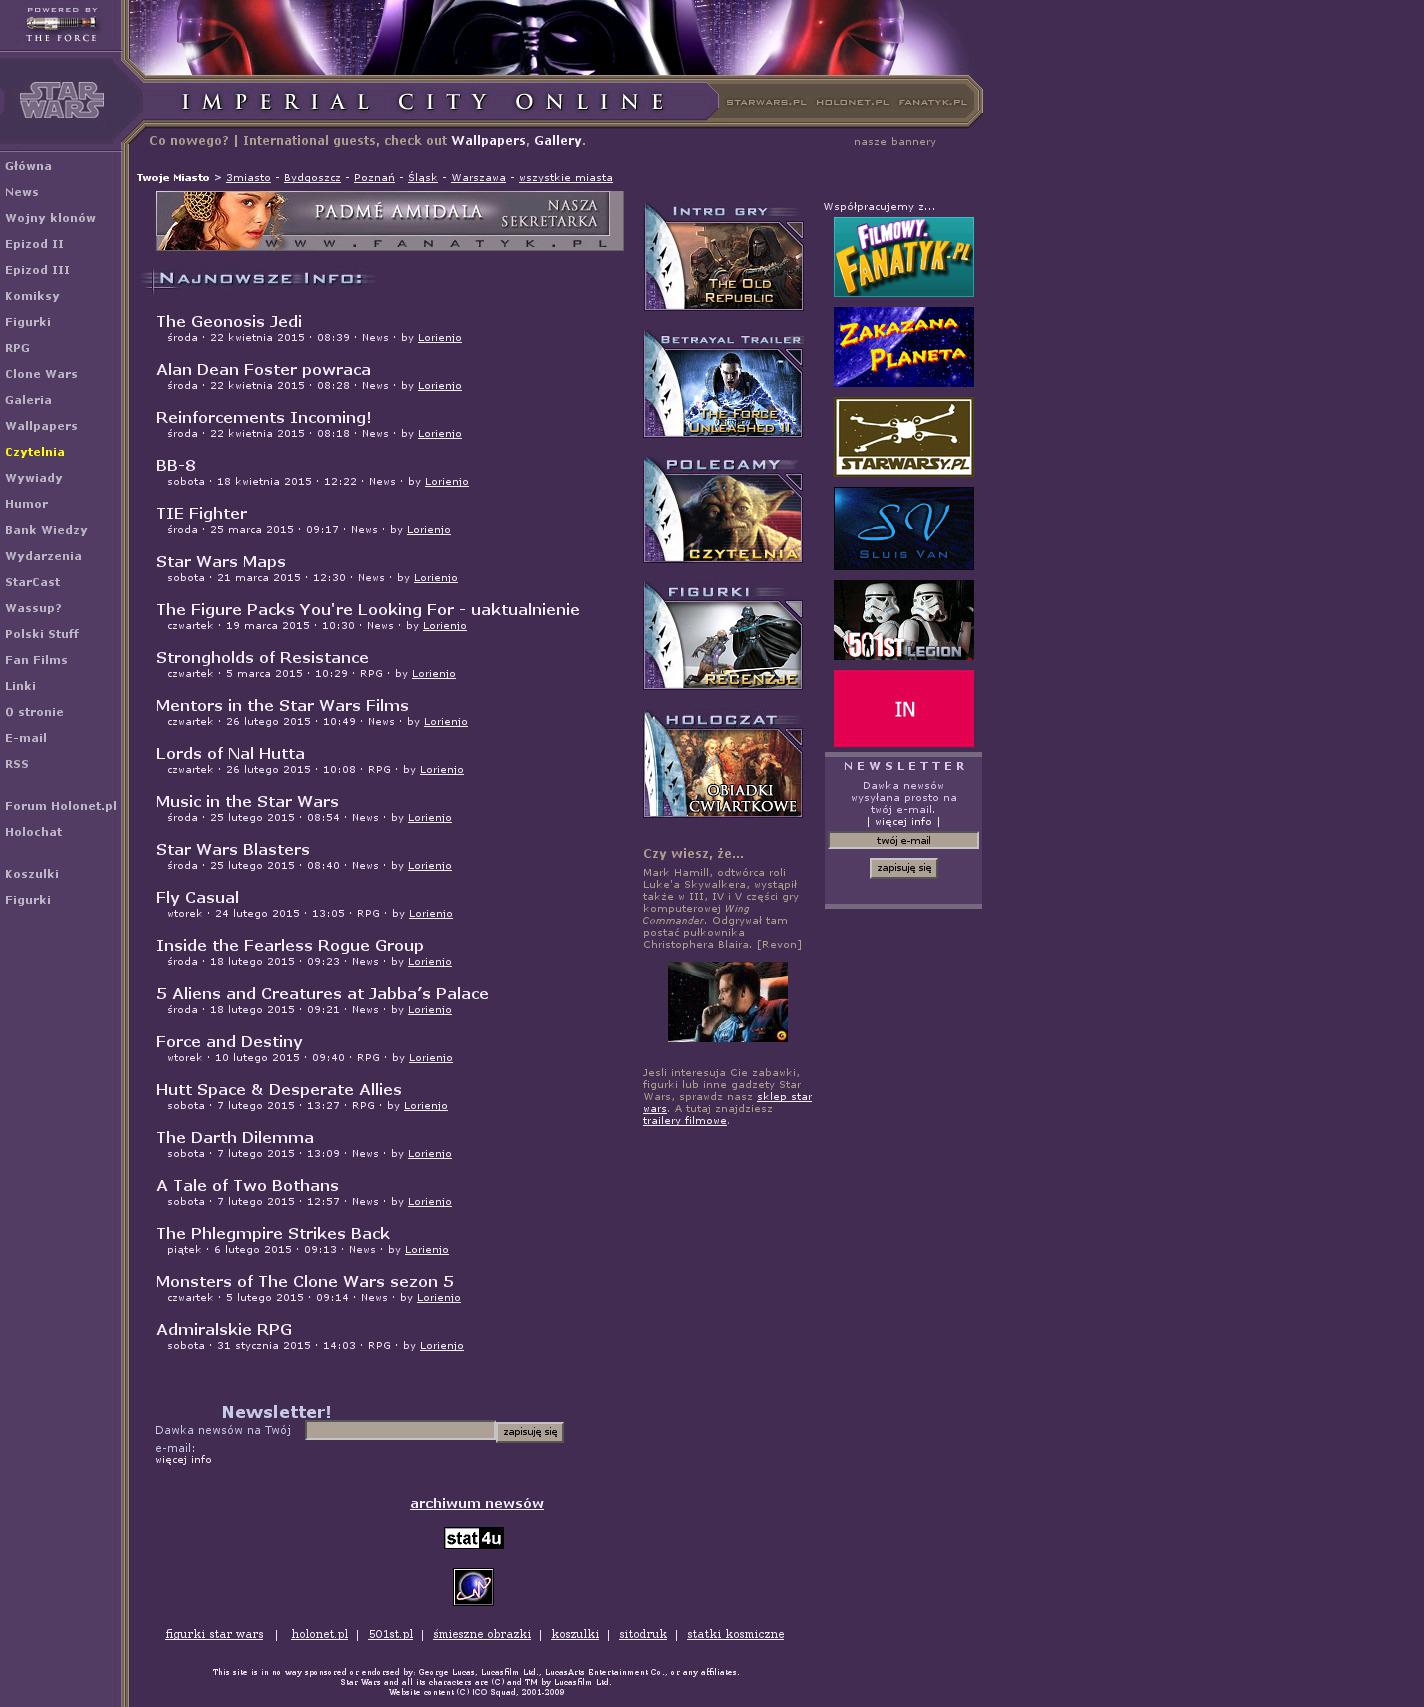Click the Padmé Amidala top banner
Screen dimensions: 1424x1707
(389, 221)
